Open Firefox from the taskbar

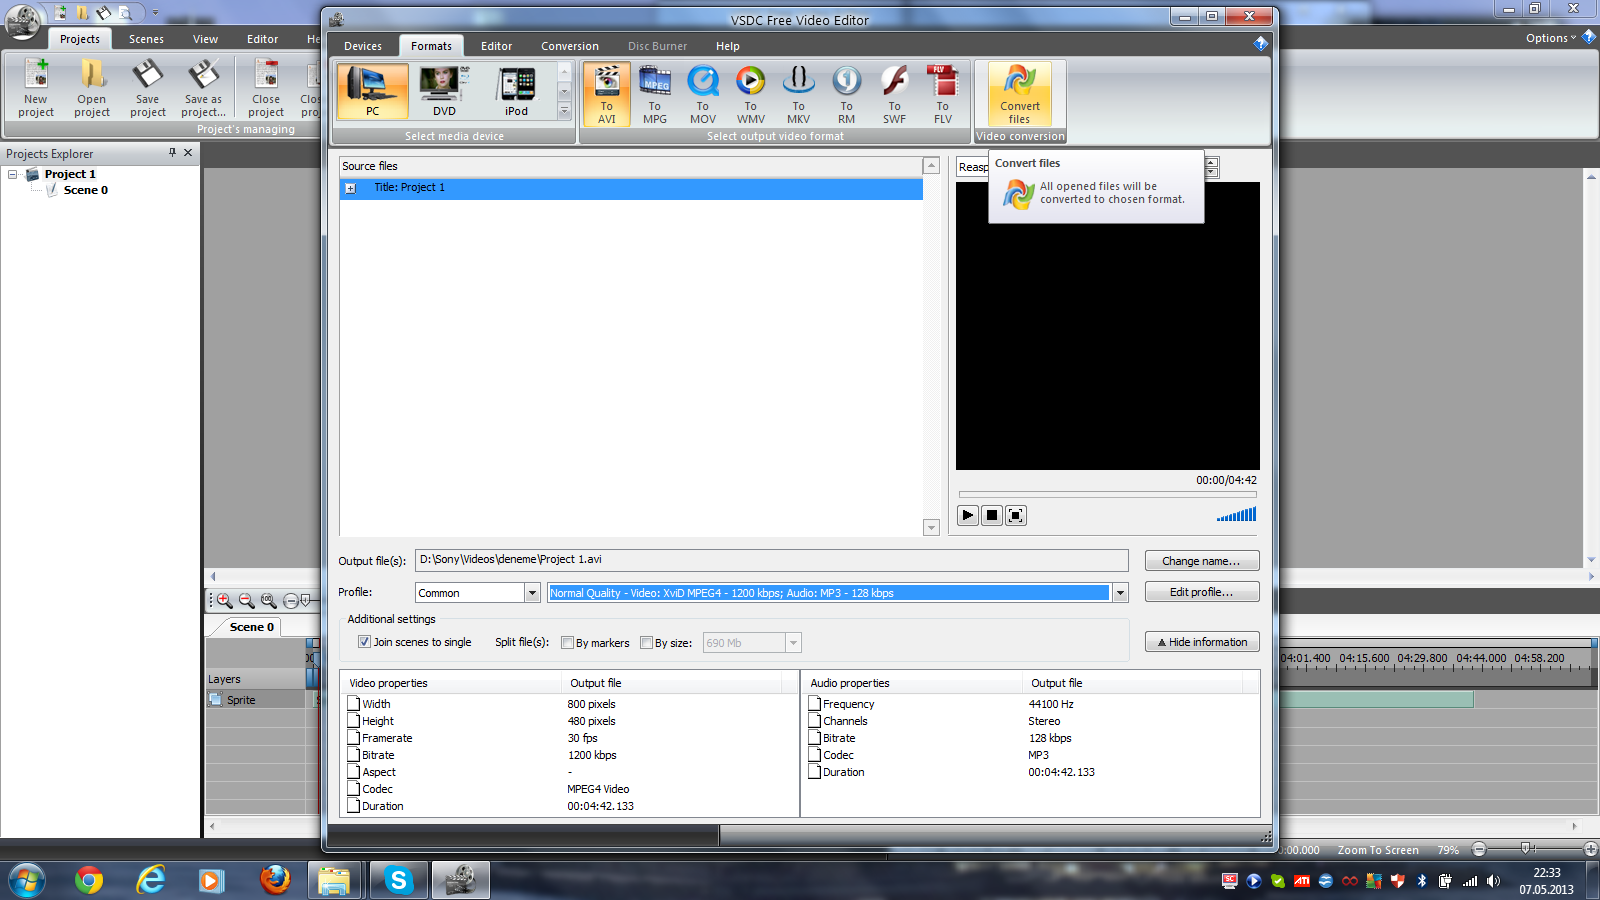[274, 880]
